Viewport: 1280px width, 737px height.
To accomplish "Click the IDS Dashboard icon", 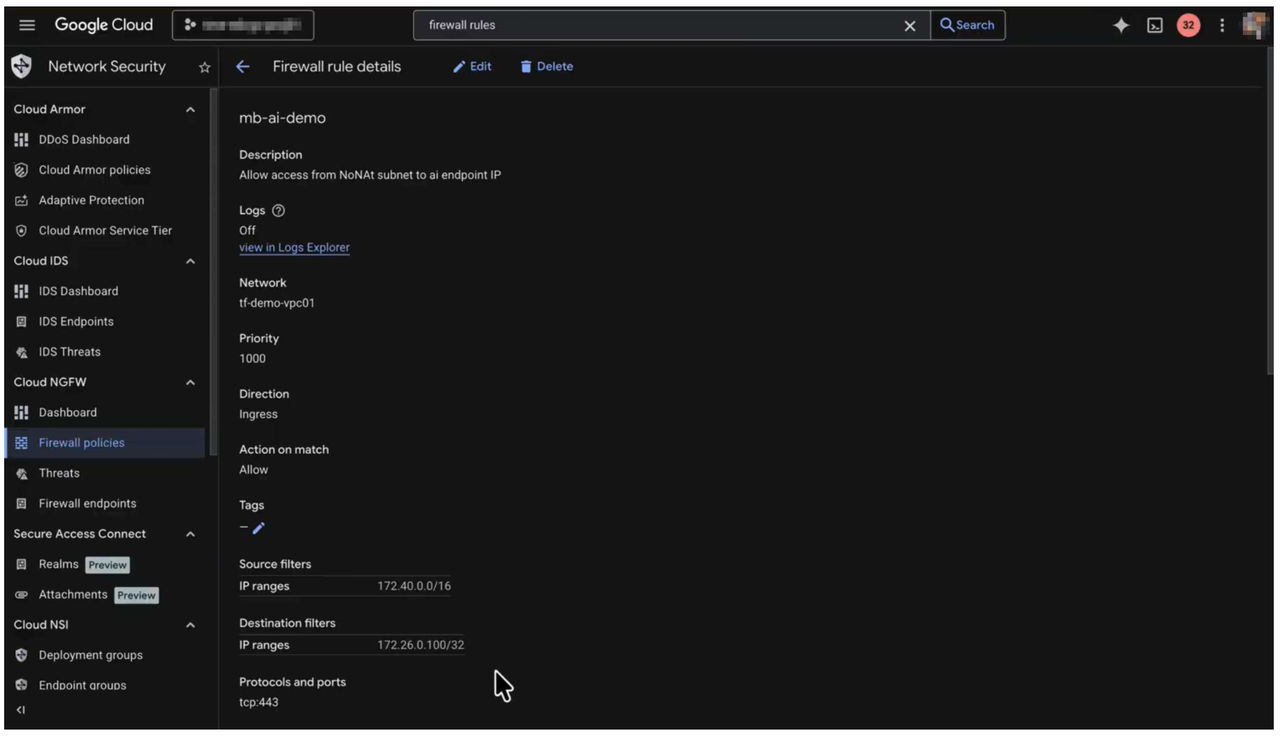I will (21, 291).
